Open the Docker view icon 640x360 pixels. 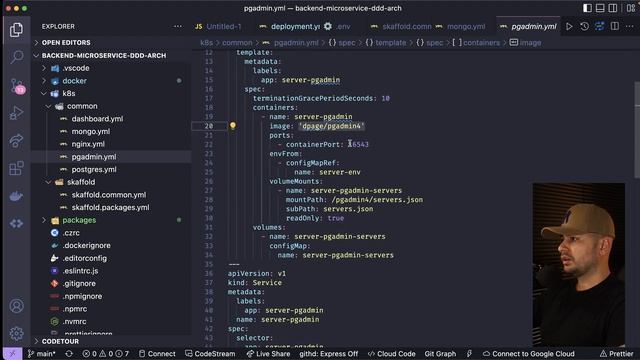point(16,196)
